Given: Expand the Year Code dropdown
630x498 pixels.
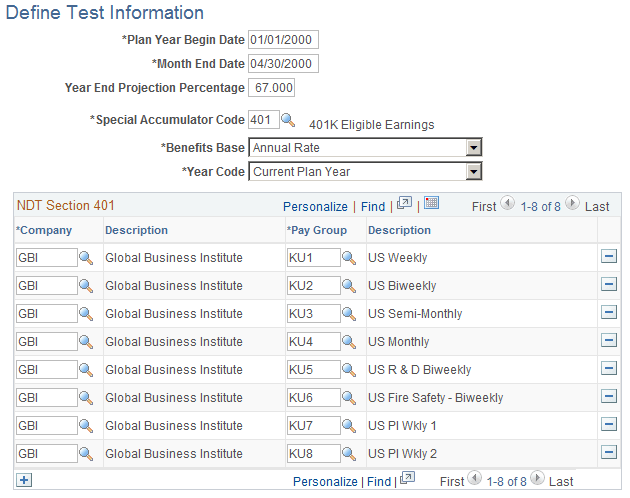Looking at the screenshot, I should click(474, 172).
